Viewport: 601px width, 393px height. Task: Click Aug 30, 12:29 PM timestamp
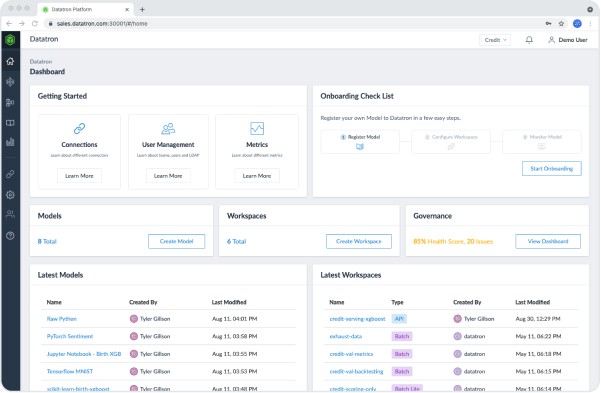pos(538,319)
